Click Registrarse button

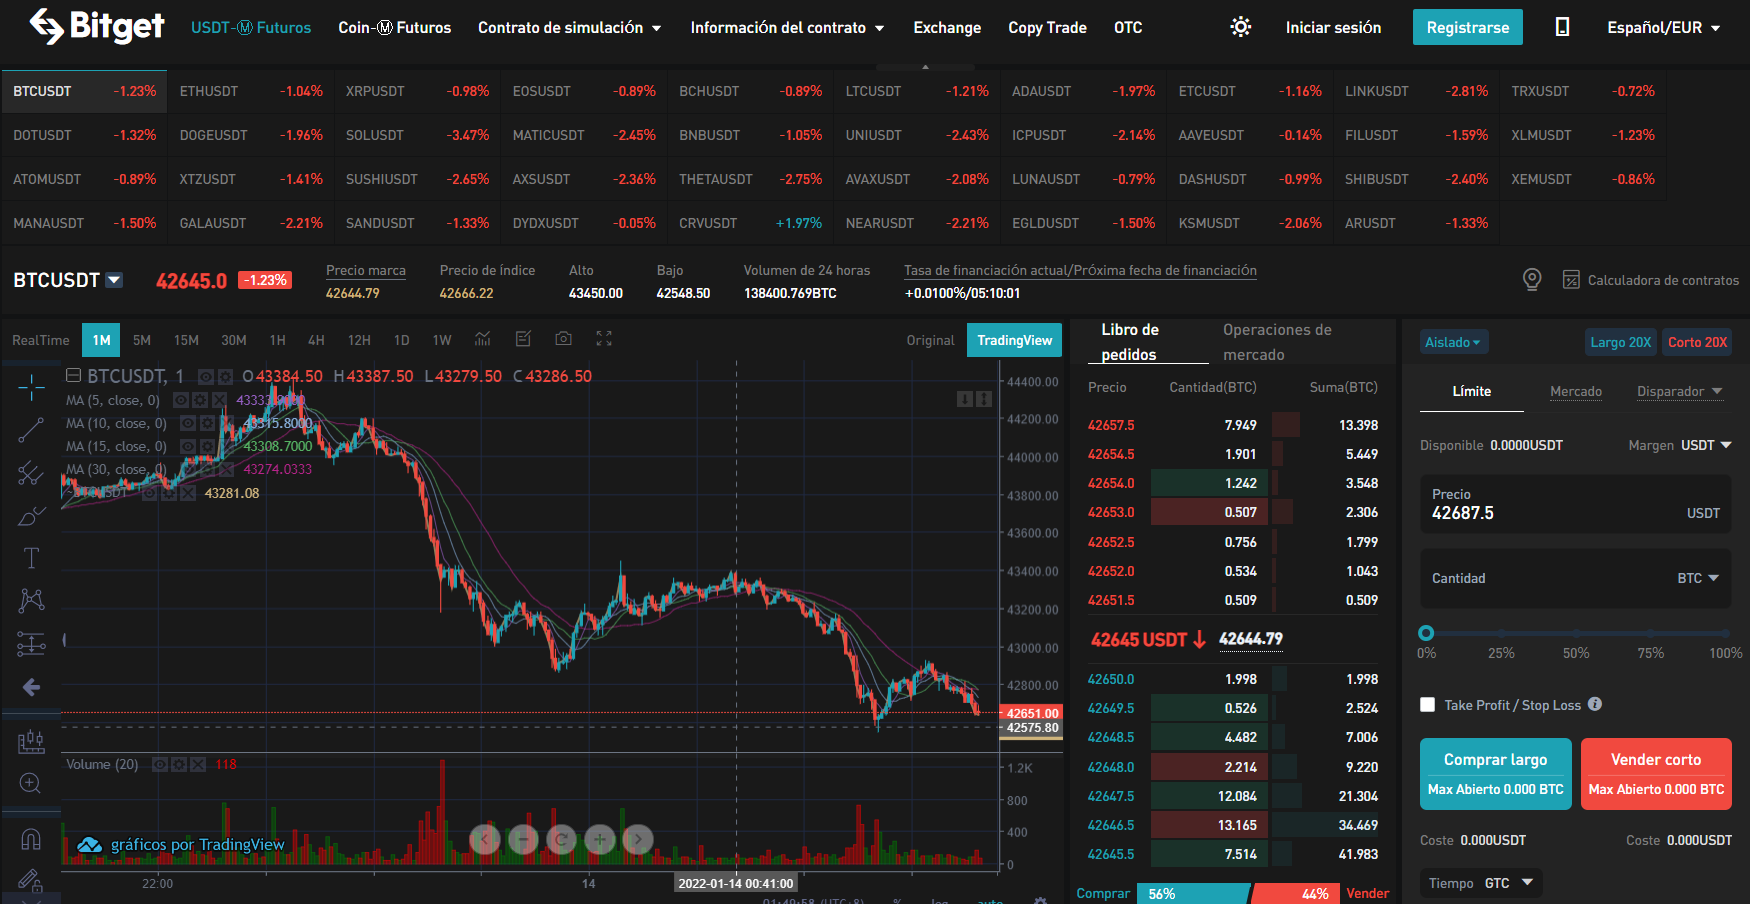[1467, 27]
